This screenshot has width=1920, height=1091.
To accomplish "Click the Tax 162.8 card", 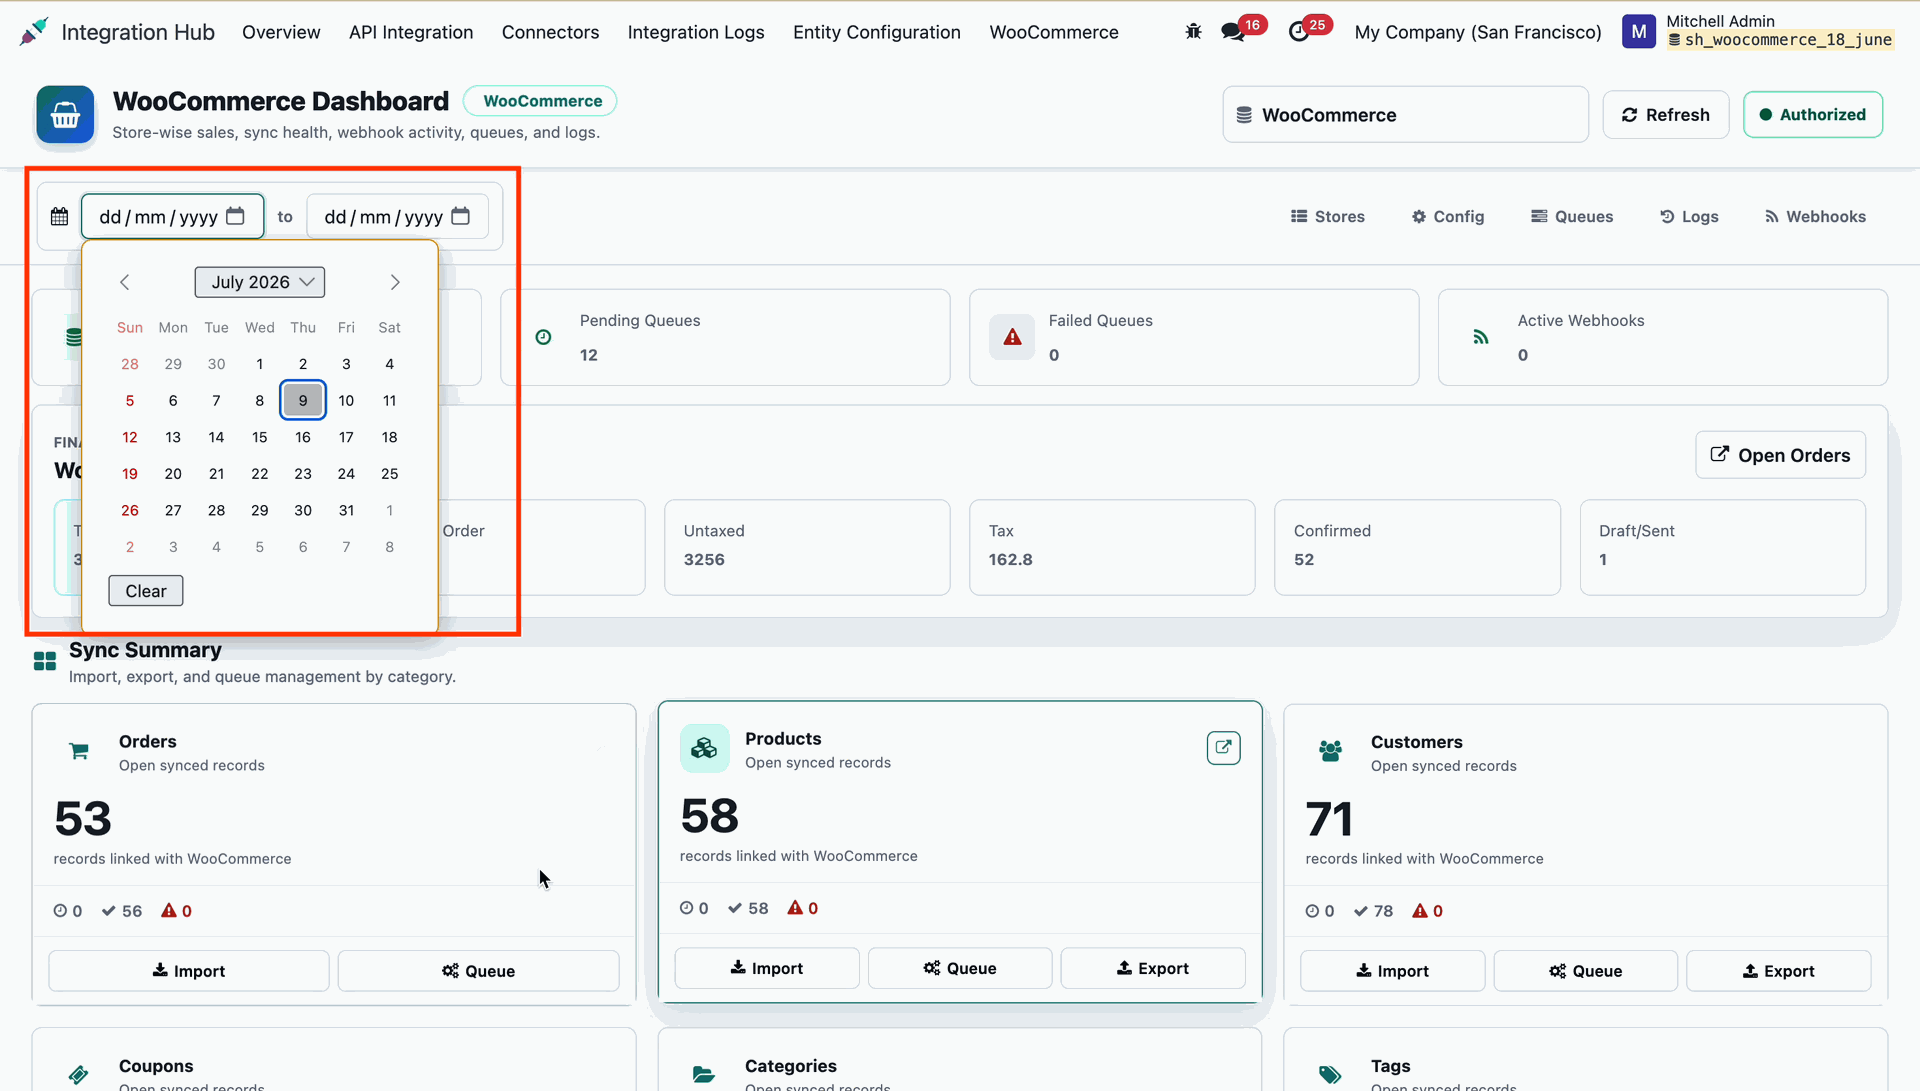I will pyautogui.click(x=1112, y=547).
